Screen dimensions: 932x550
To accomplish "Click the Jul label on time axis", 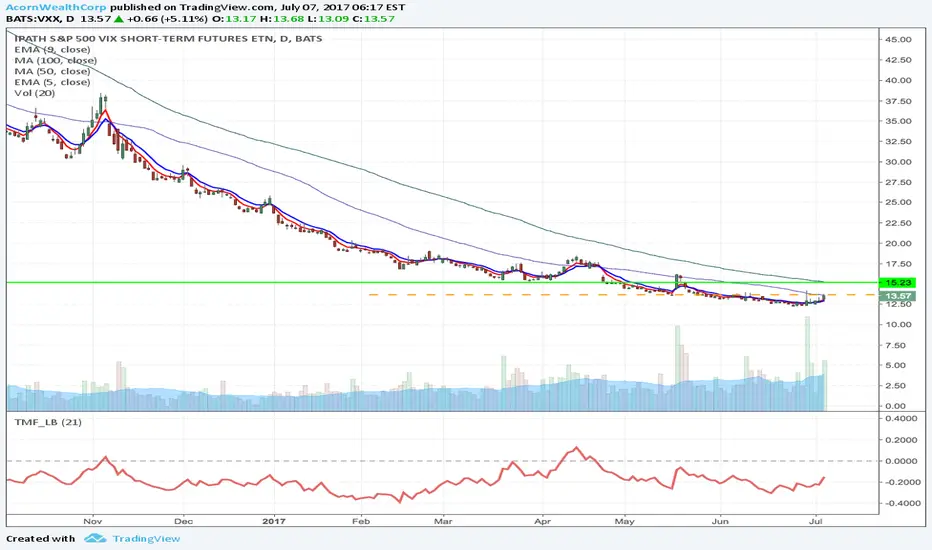I will pos(816,521).
